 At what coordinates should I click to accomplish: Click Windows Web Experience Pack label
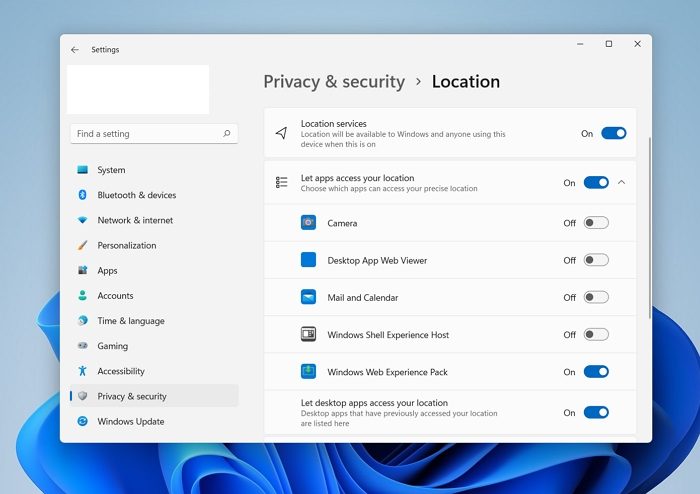click(387, 372)
